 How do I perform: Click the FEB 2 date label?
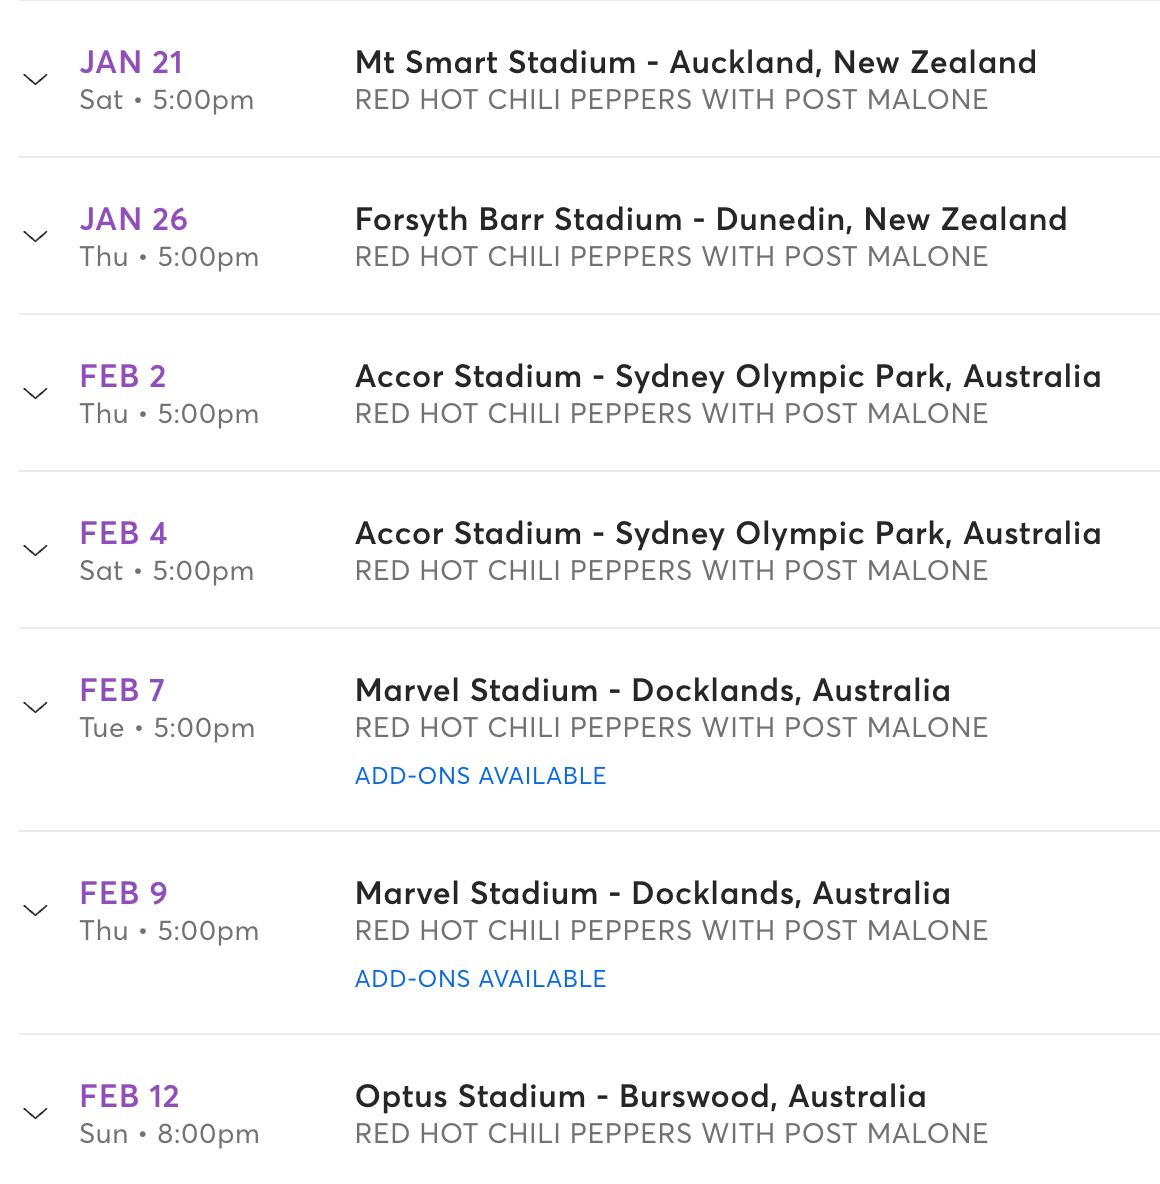click(x=122, y=377)
